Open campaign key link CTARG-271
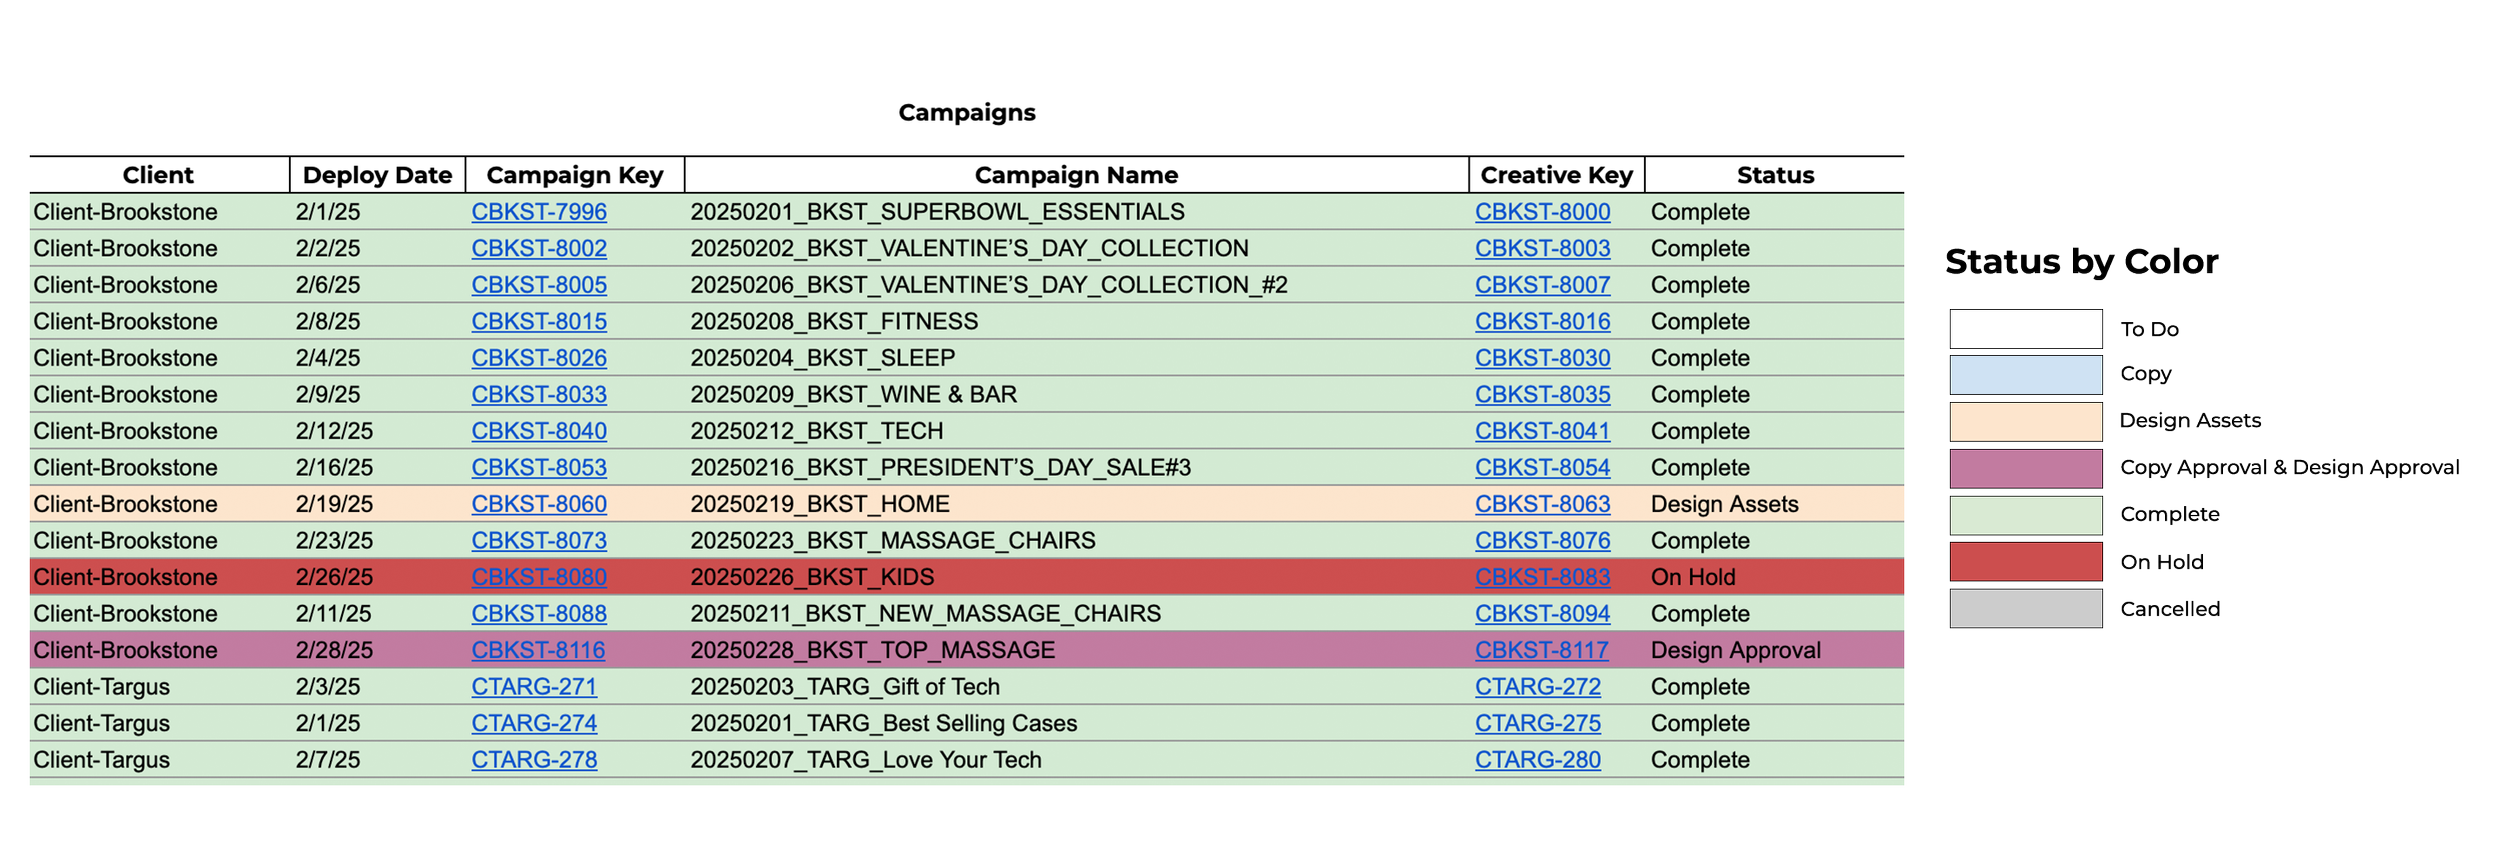Image resolution: width=2500 pixels, height=868 pixels. 534,687
